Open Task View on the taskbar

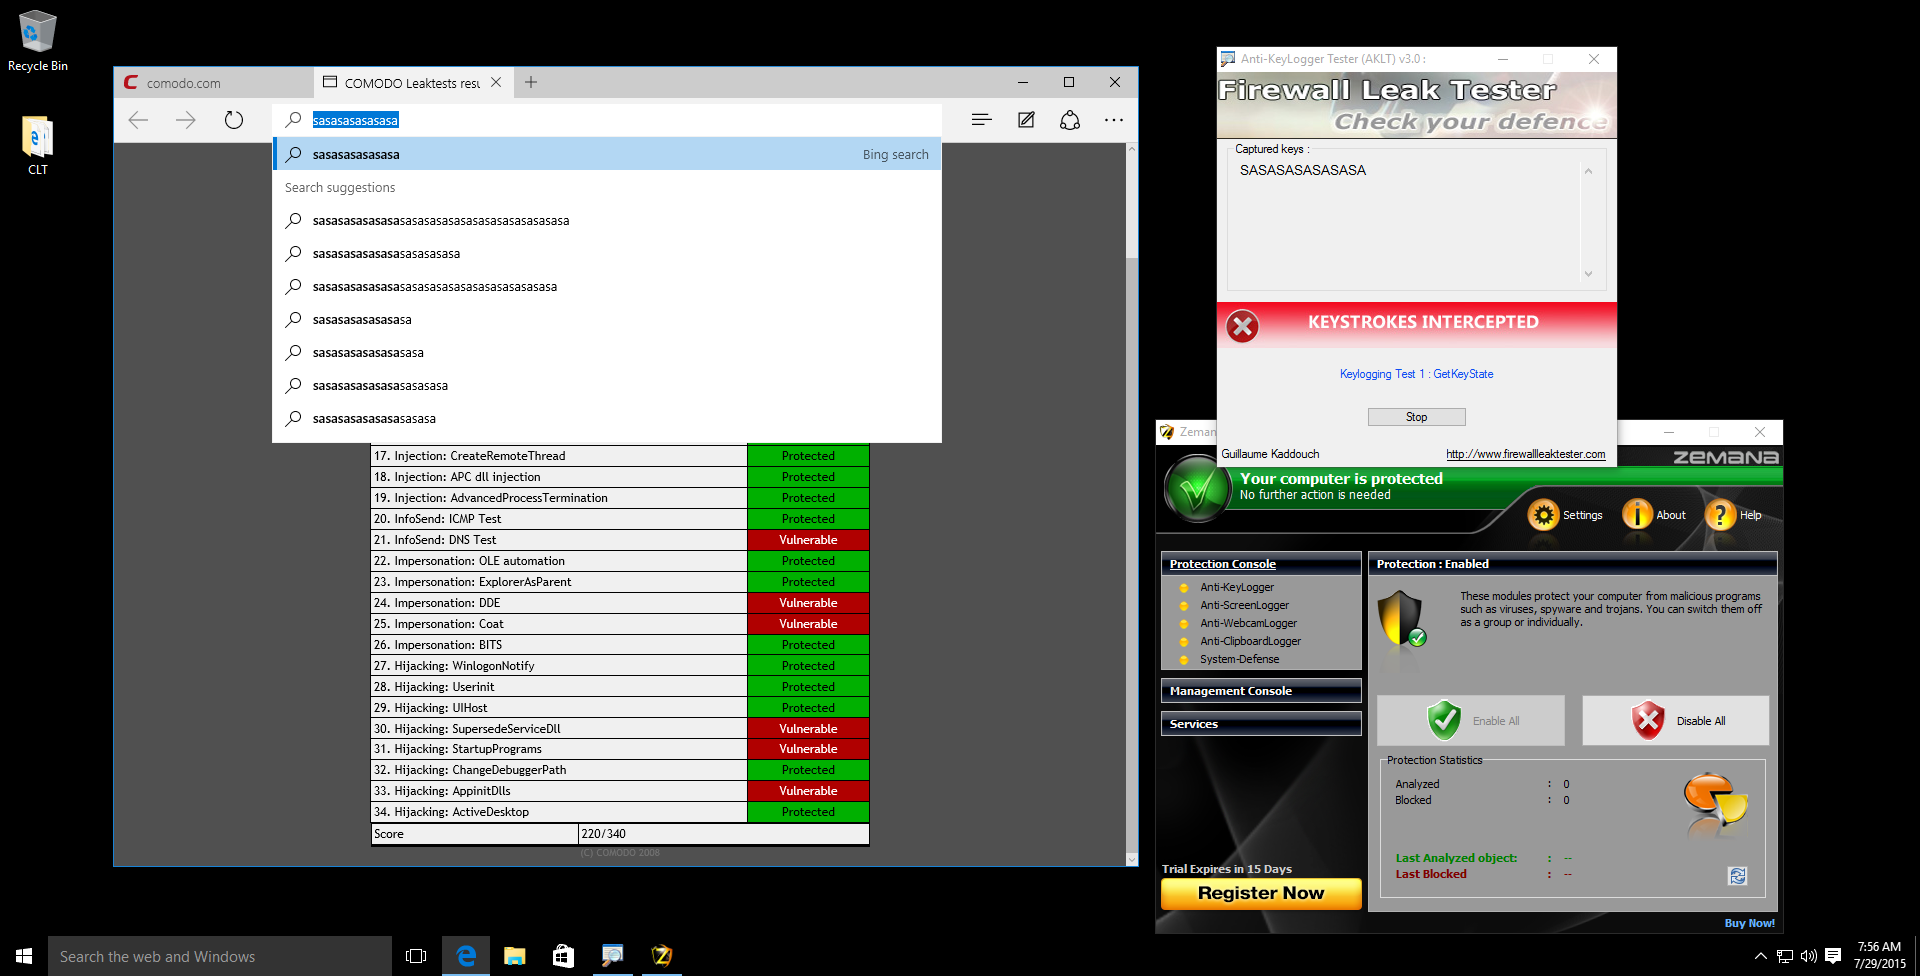pos(416,956)
